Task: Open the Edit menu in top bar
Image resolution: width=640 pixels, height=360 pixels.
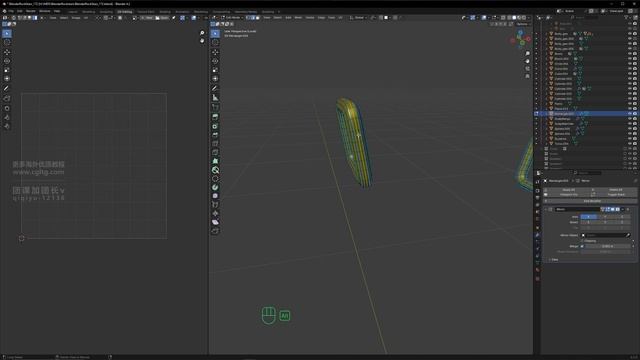Action: [20, 11]
